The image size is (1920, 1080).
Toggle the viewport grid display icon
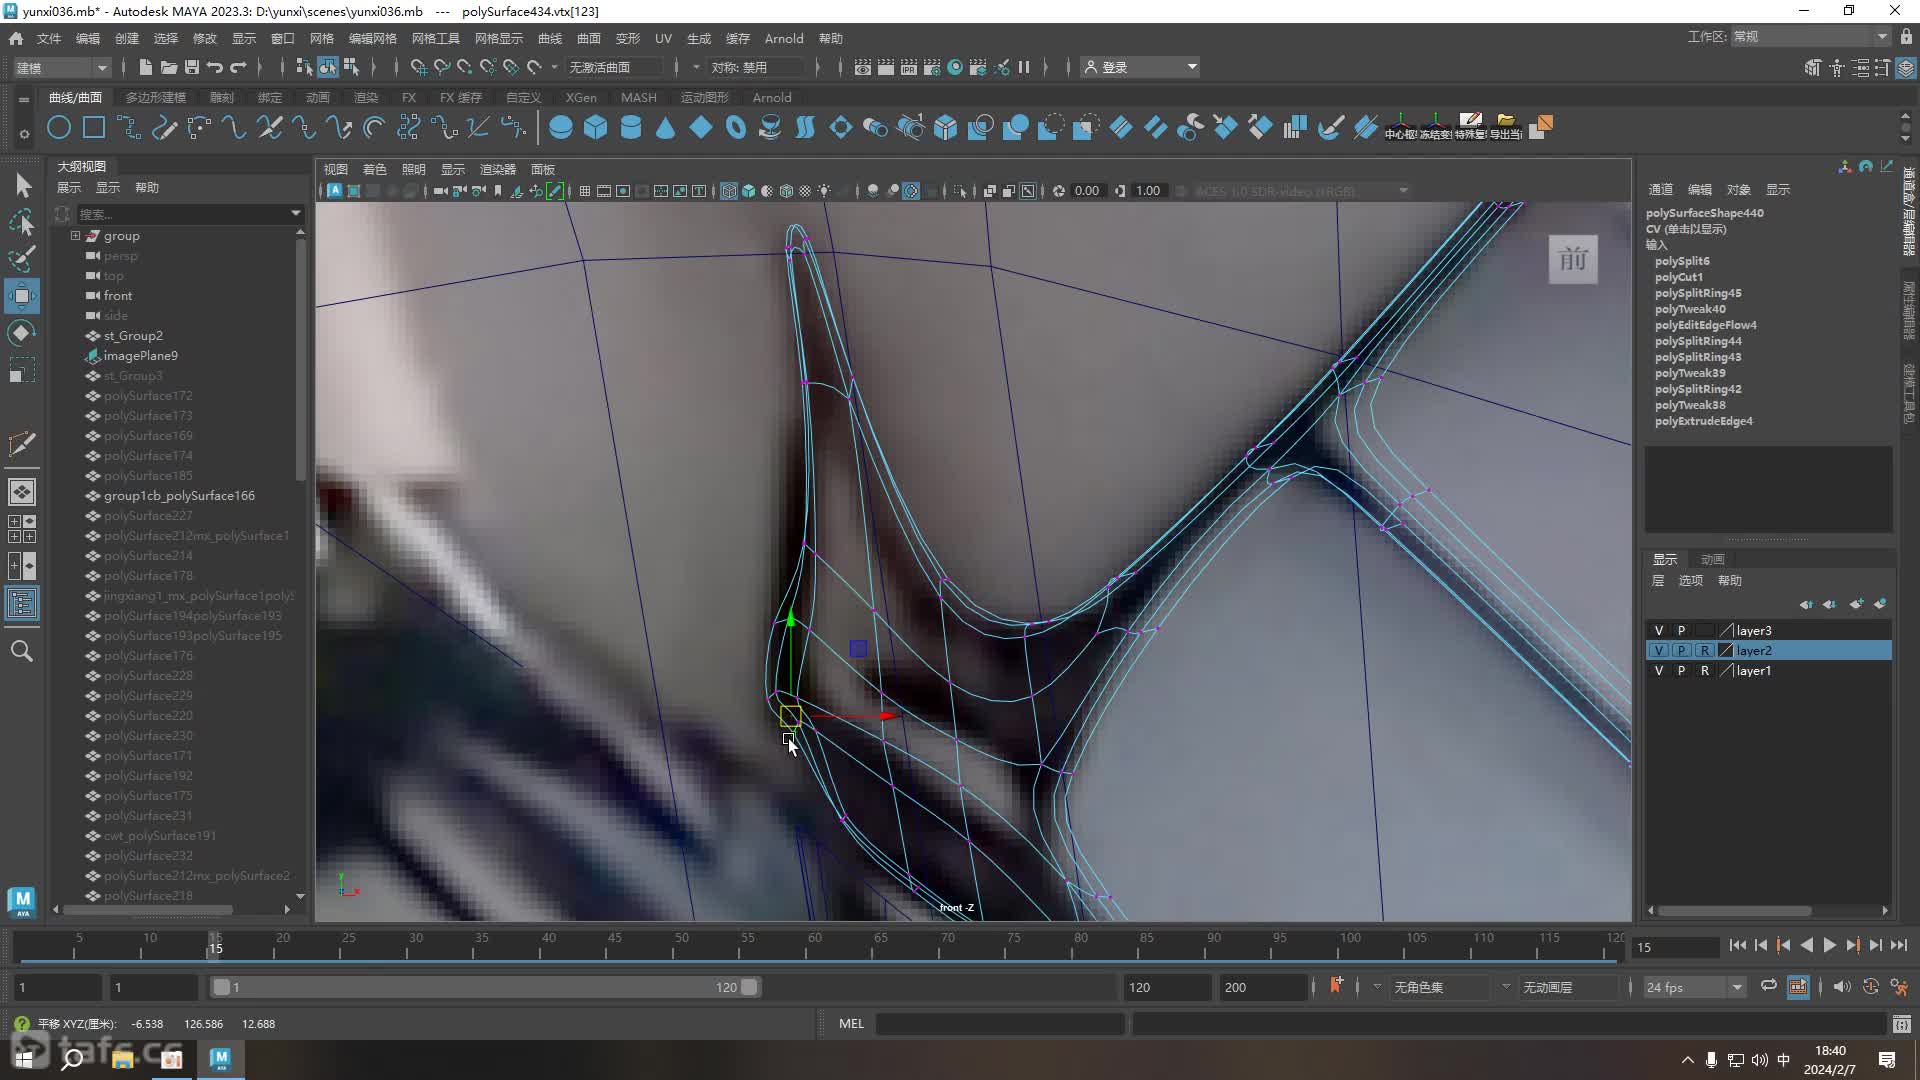(x=585, y=191)
